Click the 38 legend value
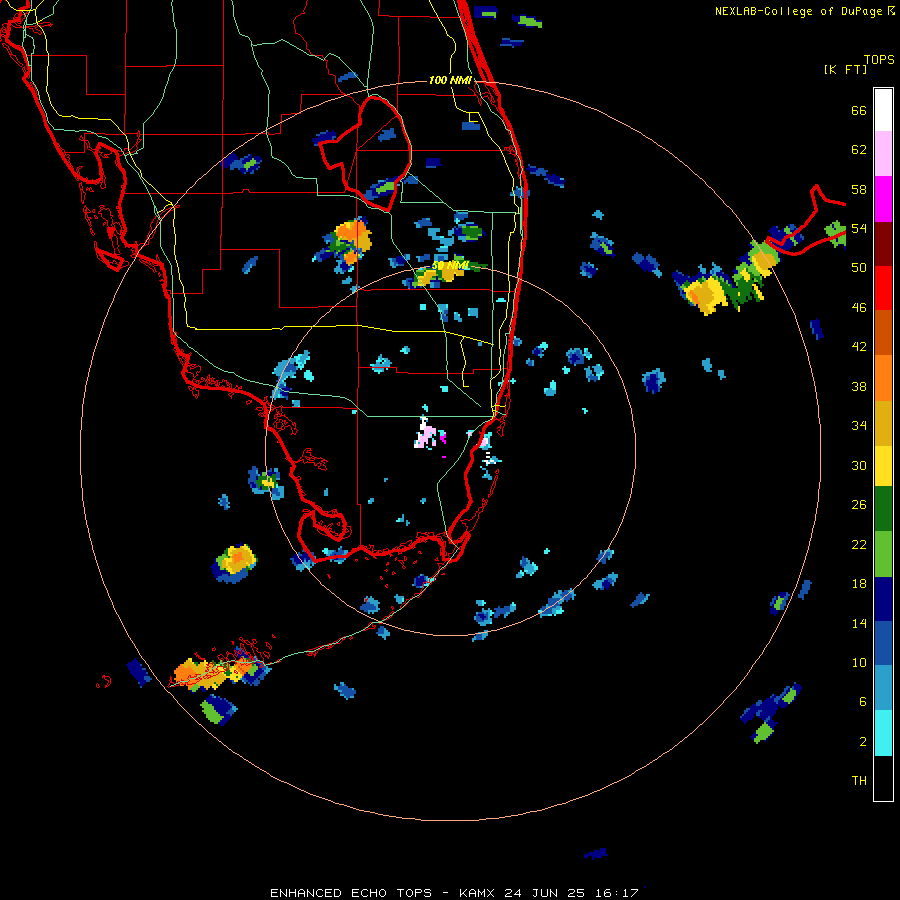The image size is (900, 900). pyautogui.click(x=859, y=386)
